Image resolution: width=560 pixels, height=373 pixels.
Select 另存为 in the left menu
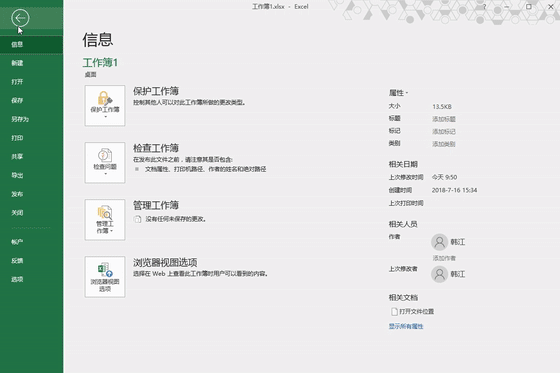coord(31,119)
